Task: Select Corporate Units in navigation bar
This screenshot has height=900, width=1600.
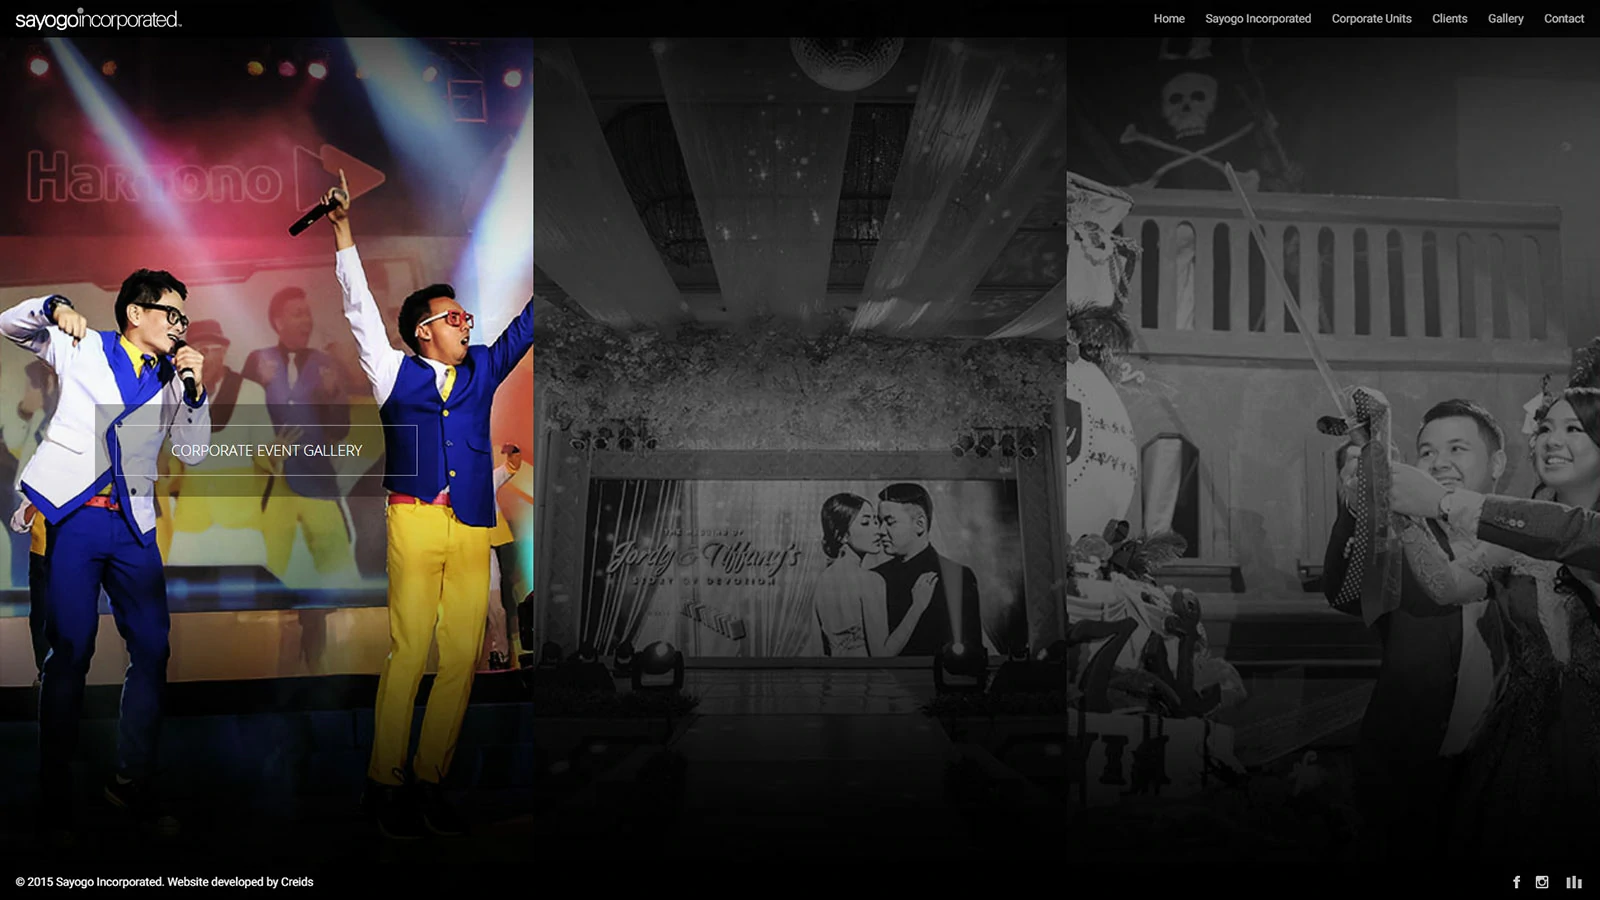Action: tap(1371, 19)
